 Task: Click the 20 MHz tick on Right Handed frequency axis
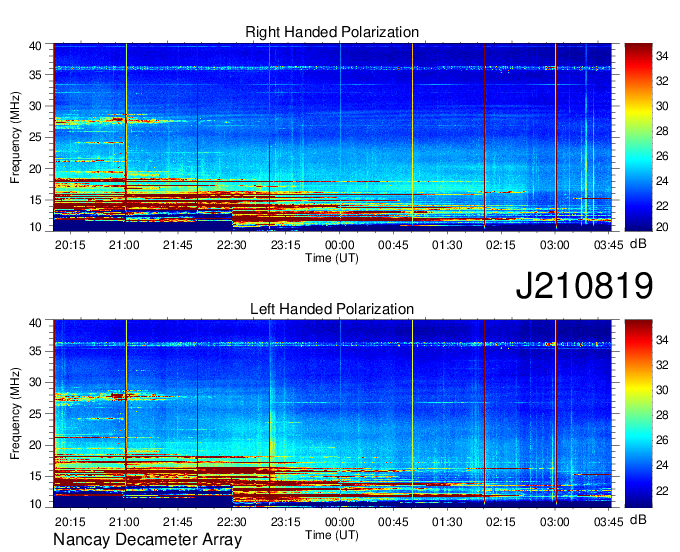(x=35, y=169)
